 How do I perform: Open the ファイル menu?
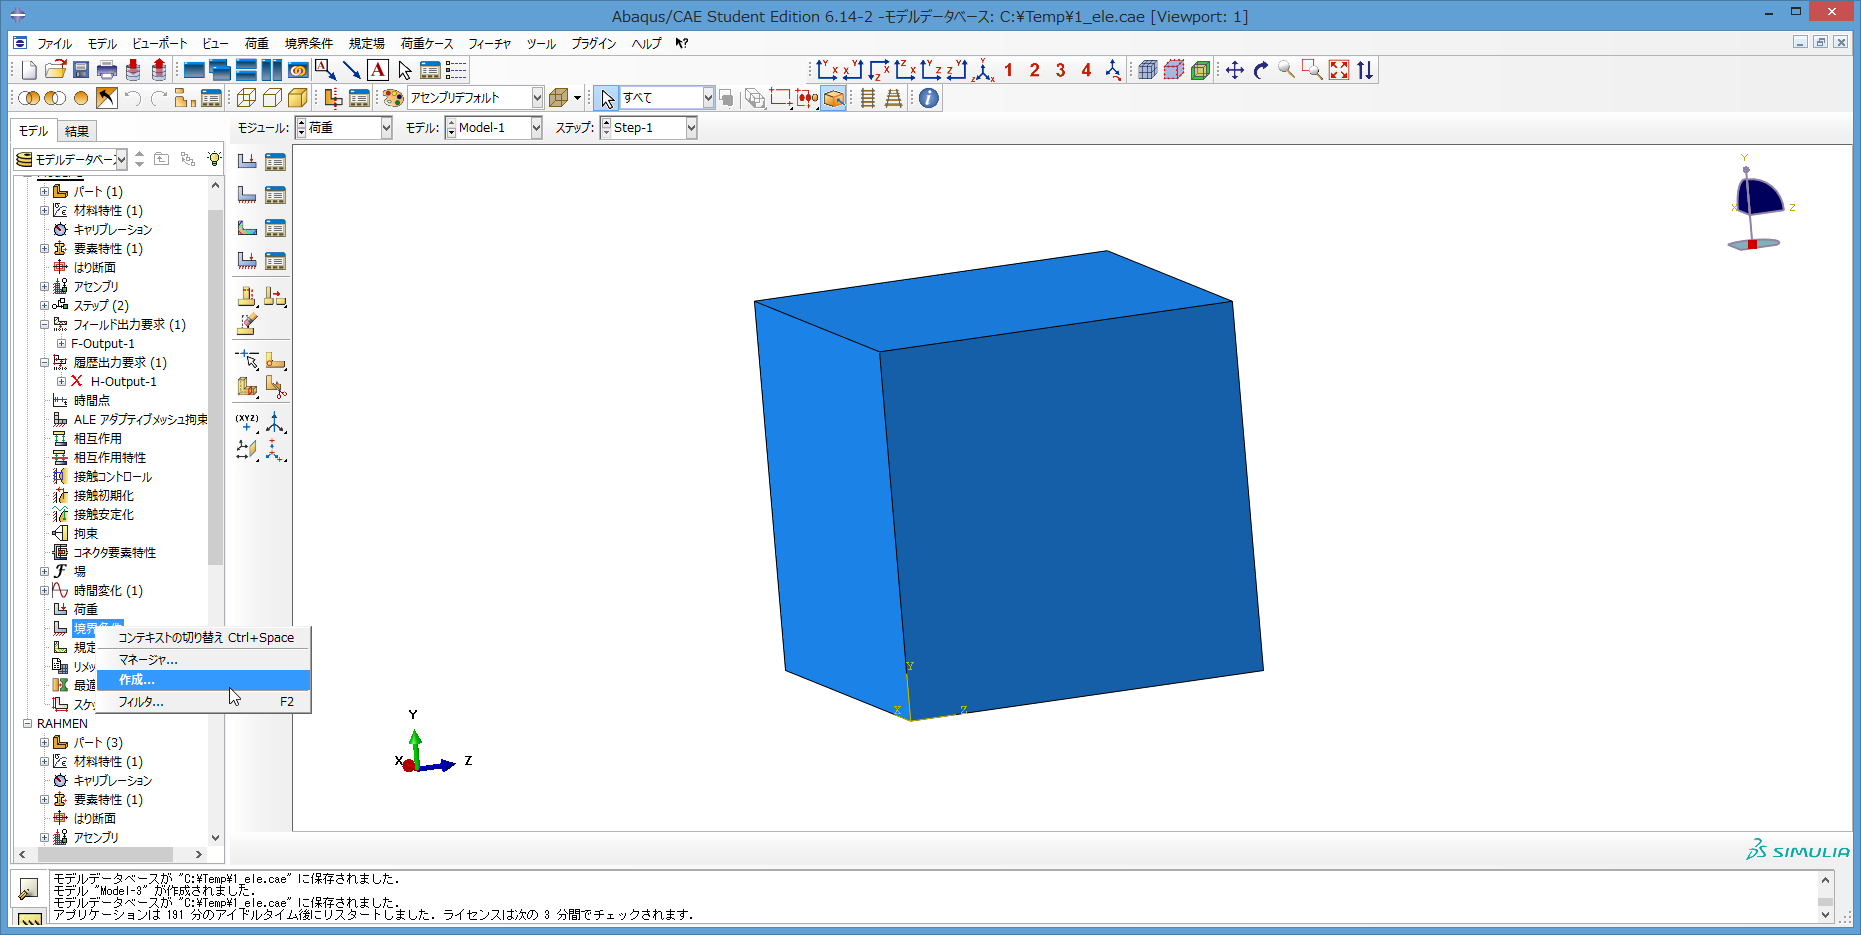pos(54,44)
